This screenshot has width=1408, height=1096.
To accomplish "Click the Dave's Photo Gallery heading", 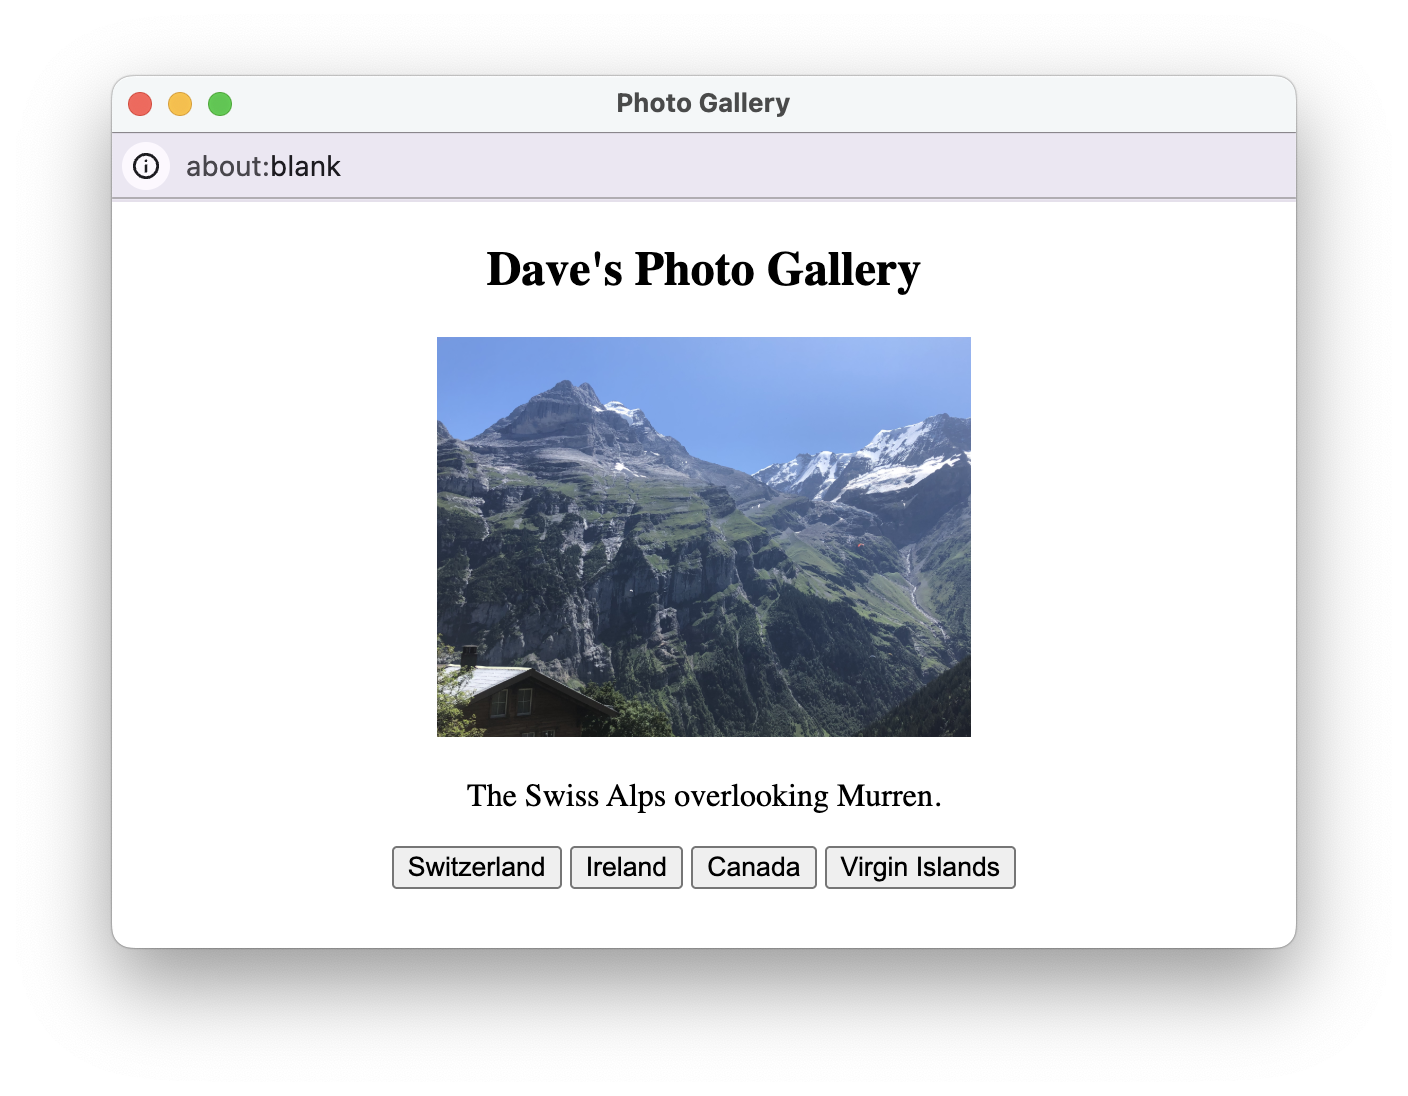I will coord(703,268).
